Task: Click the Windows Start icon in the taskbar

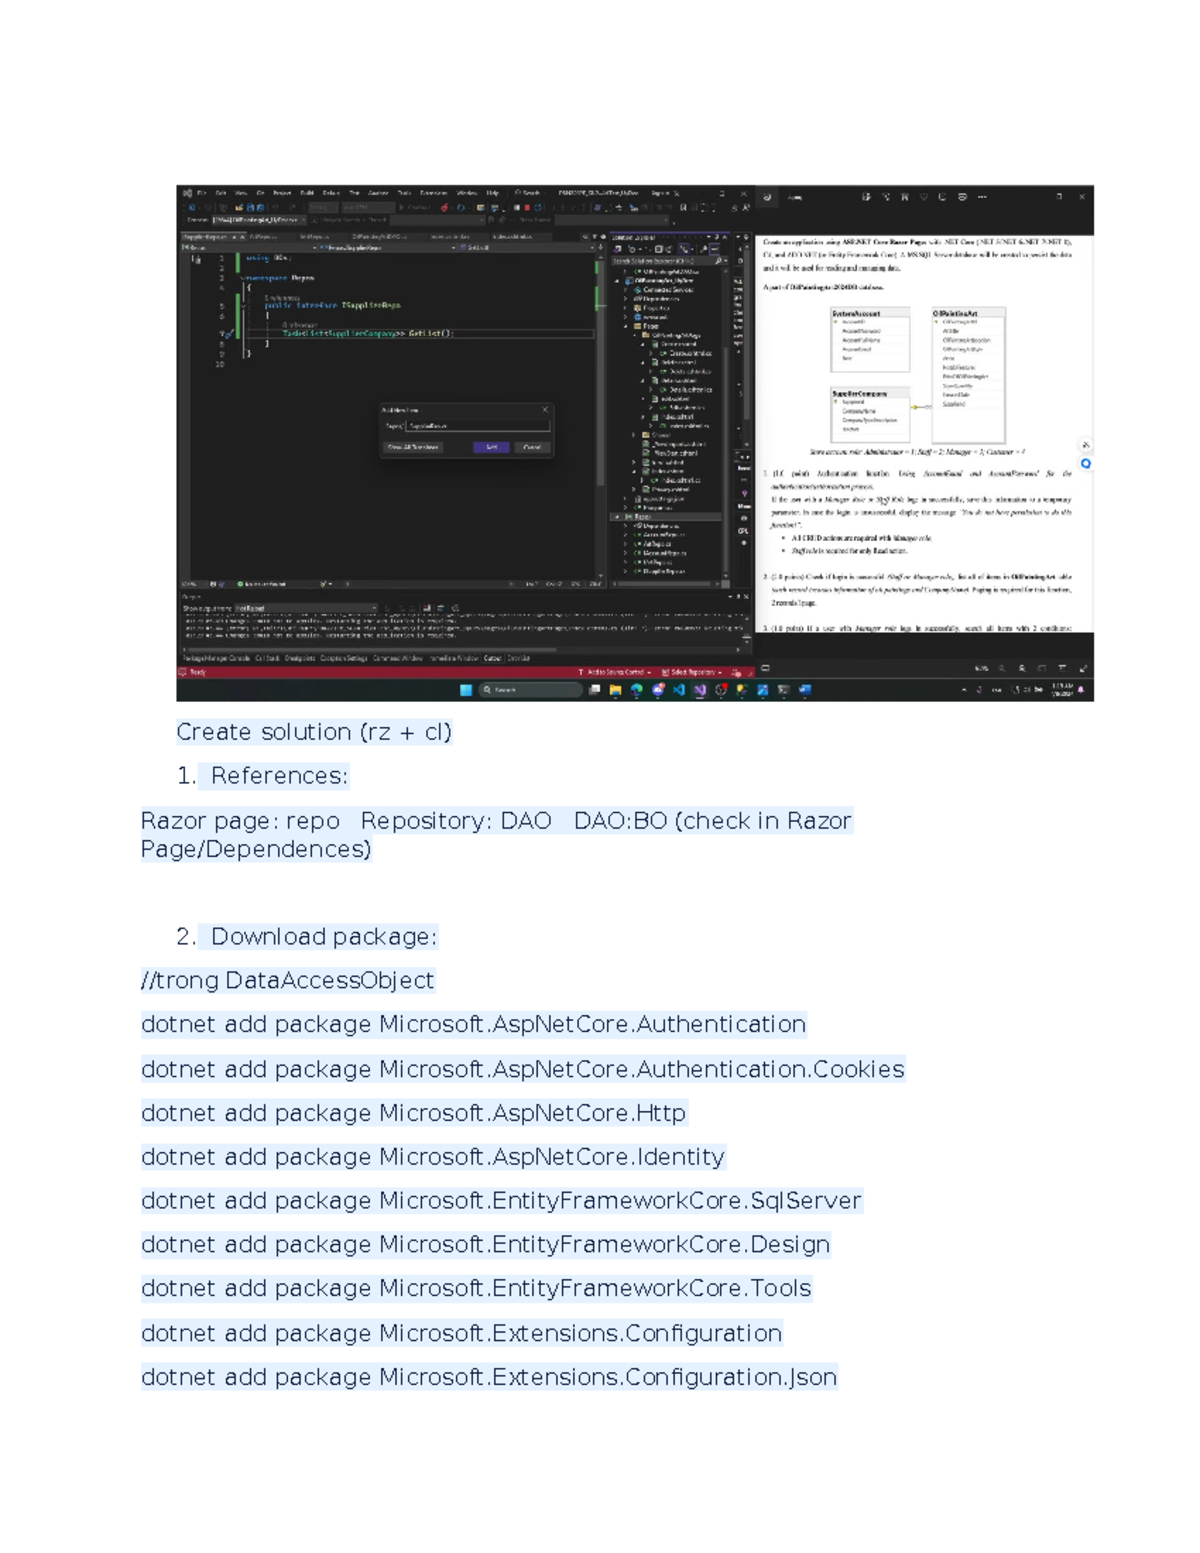Action: [x=465, y=690]
